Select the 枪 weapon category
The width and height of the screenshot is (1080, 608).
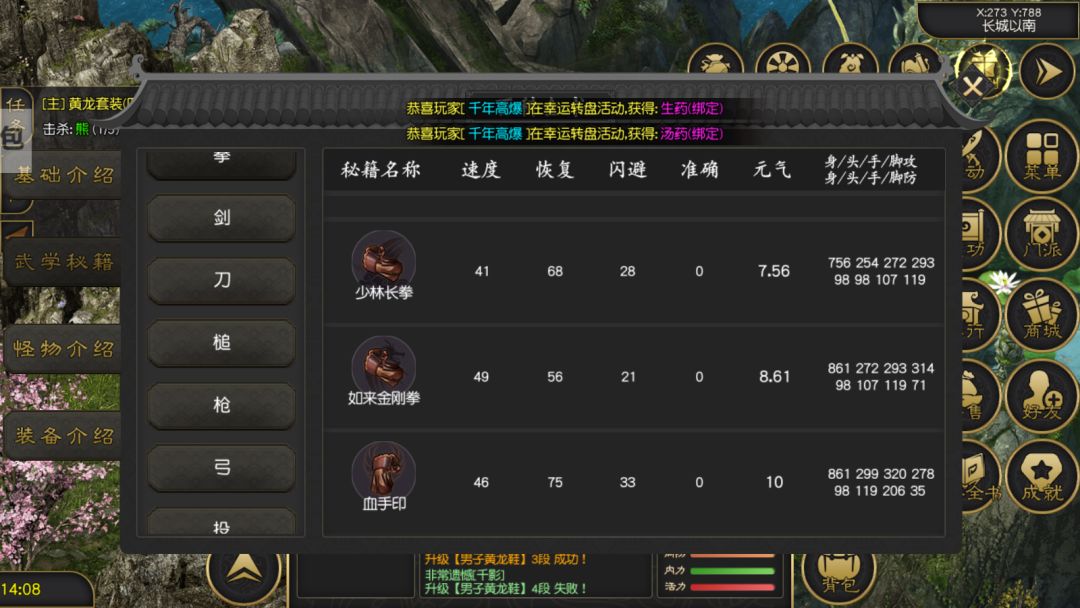(x=222, y=405)
